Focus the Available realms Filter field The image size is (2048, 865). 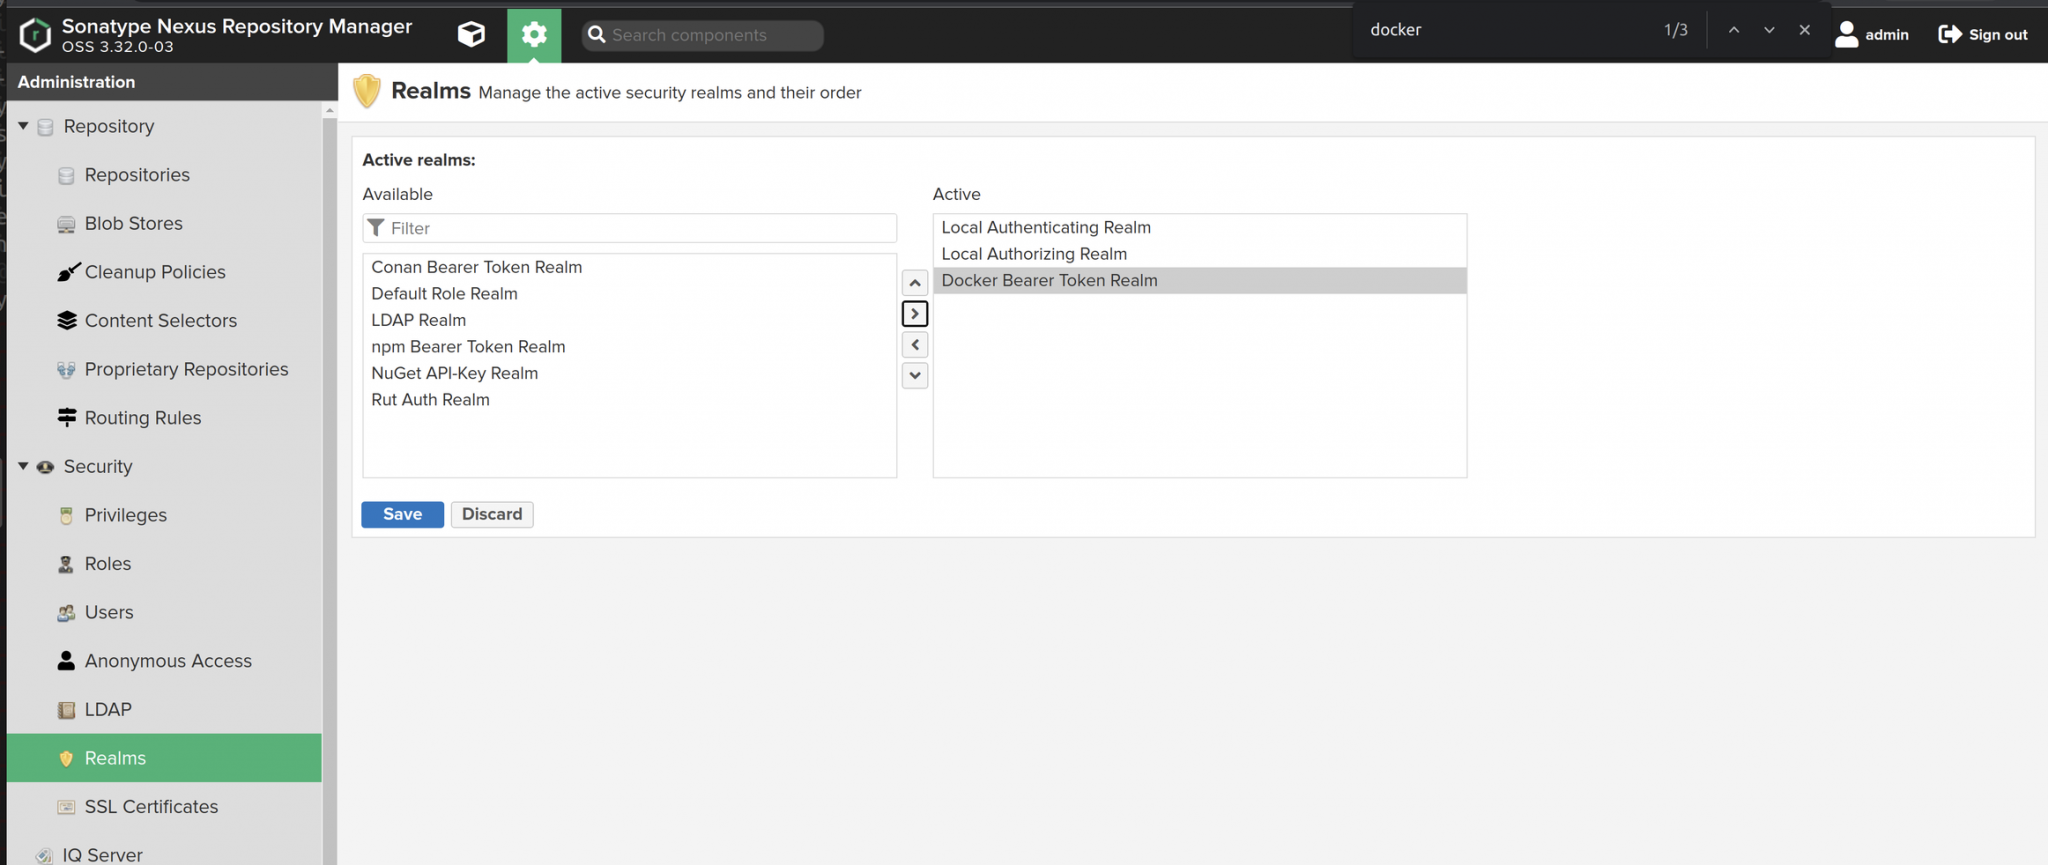point(640,228)
